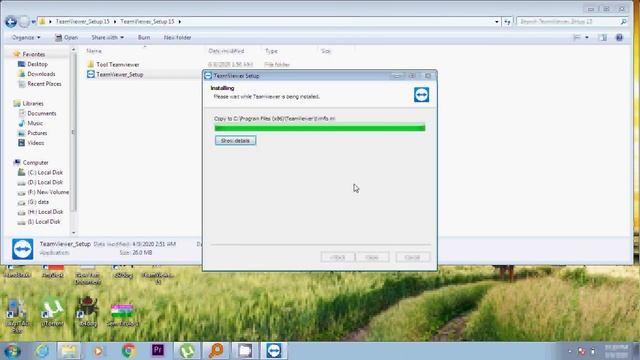
Task: Click Open in the Explorer toolbar
Action: click(x=66, y=38)
